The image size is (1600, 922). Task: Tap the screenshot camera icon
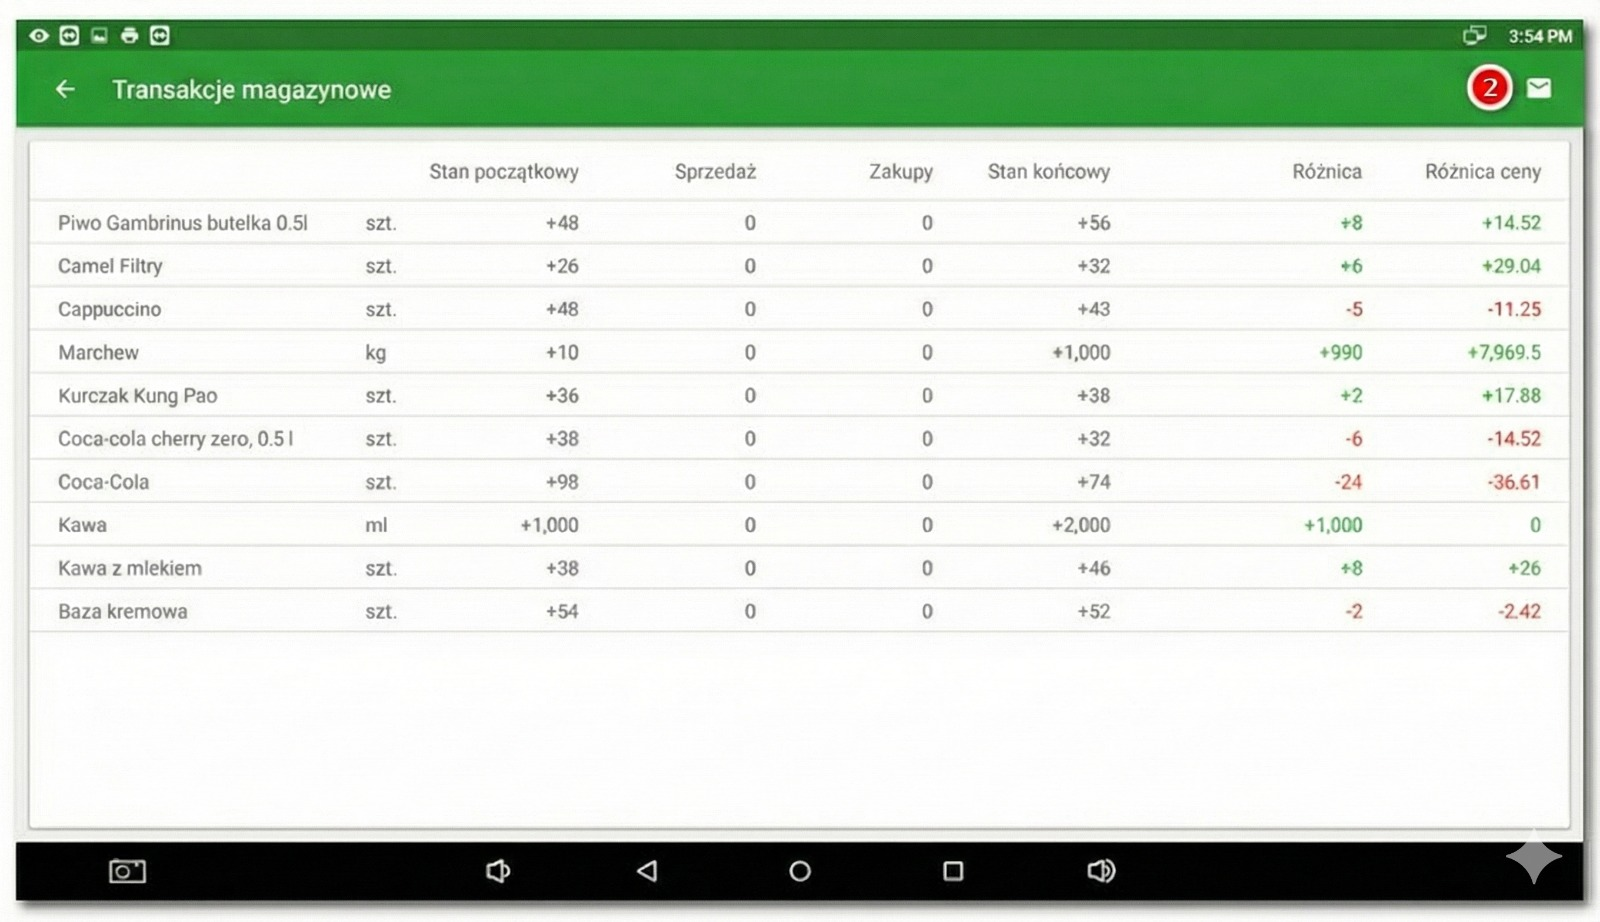127,871
